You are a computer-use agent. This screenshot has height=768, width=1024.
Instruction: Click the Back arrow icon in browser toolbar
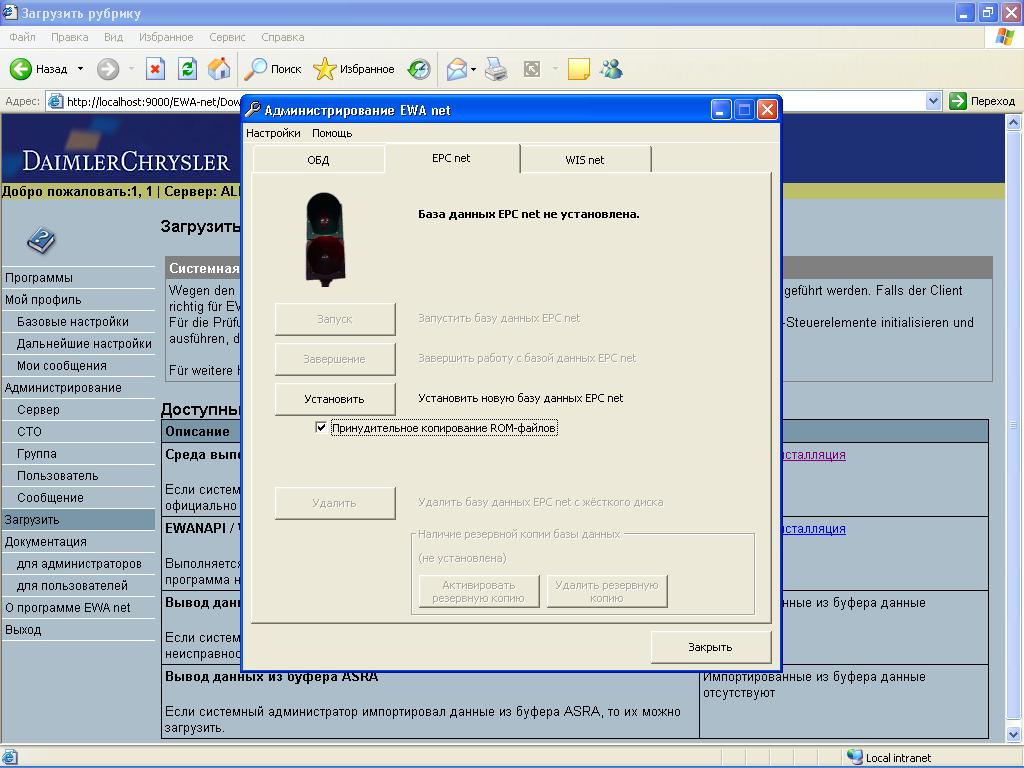pos(20,69)
